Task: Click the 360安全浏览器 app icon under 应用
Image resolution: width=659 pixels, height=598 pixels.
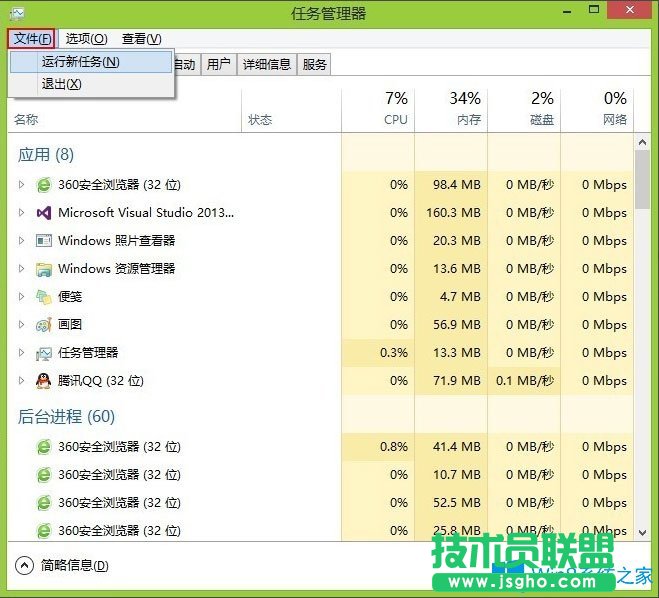Action: (x=44, y=185)
